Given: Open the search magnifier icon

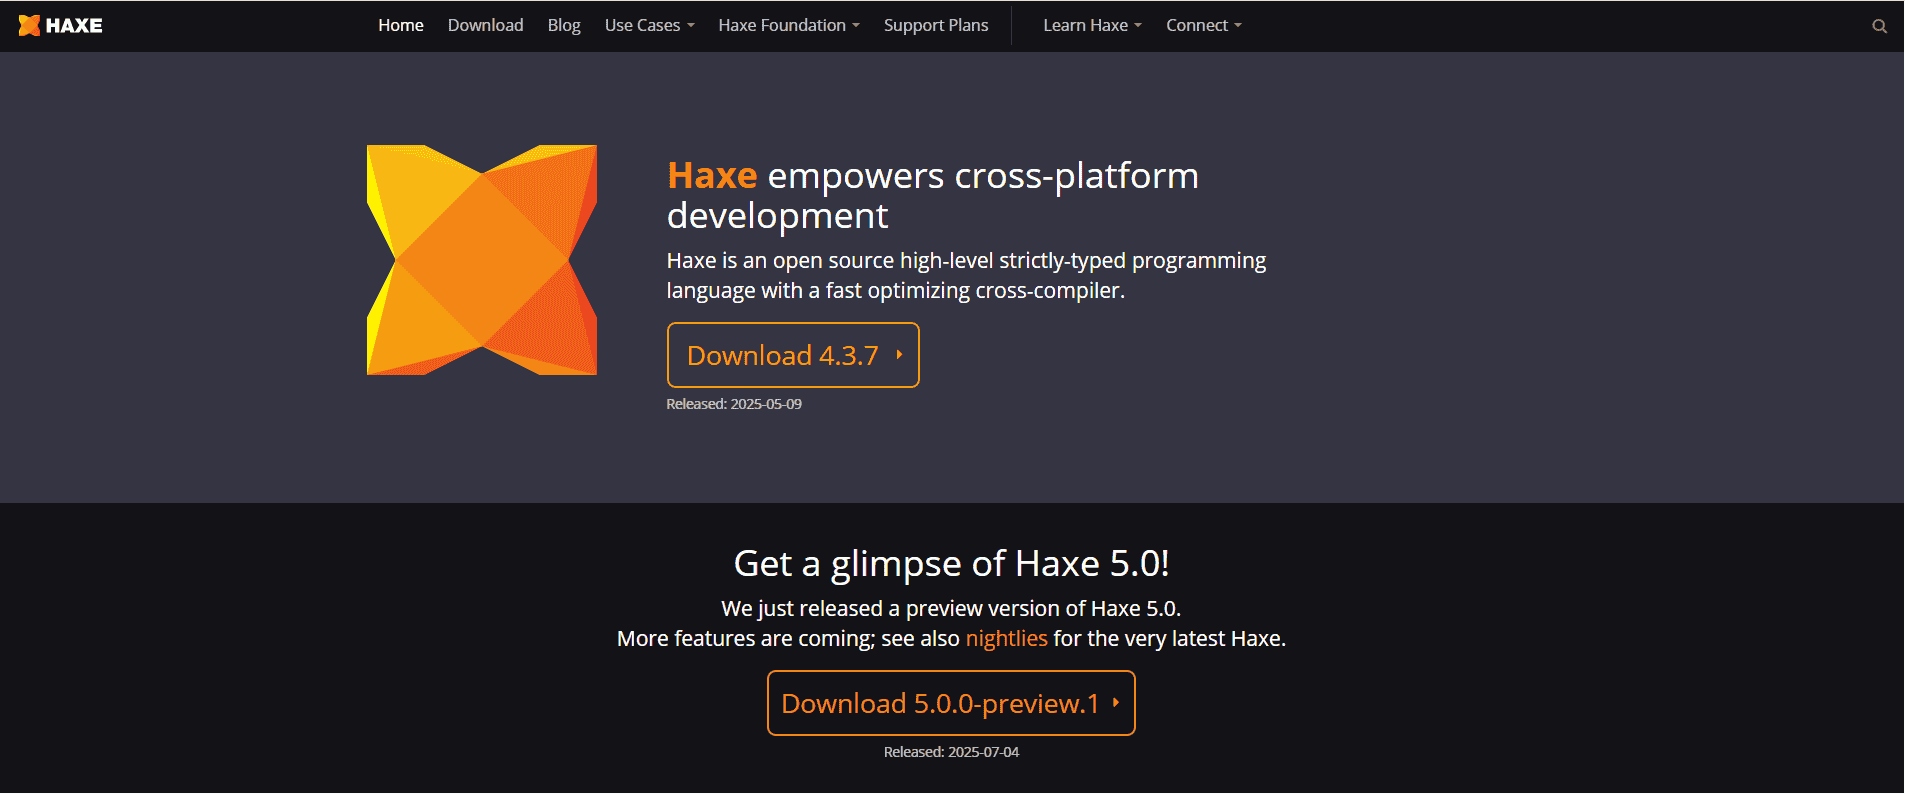Looking at the screenshot, I should coord(1879,26).
